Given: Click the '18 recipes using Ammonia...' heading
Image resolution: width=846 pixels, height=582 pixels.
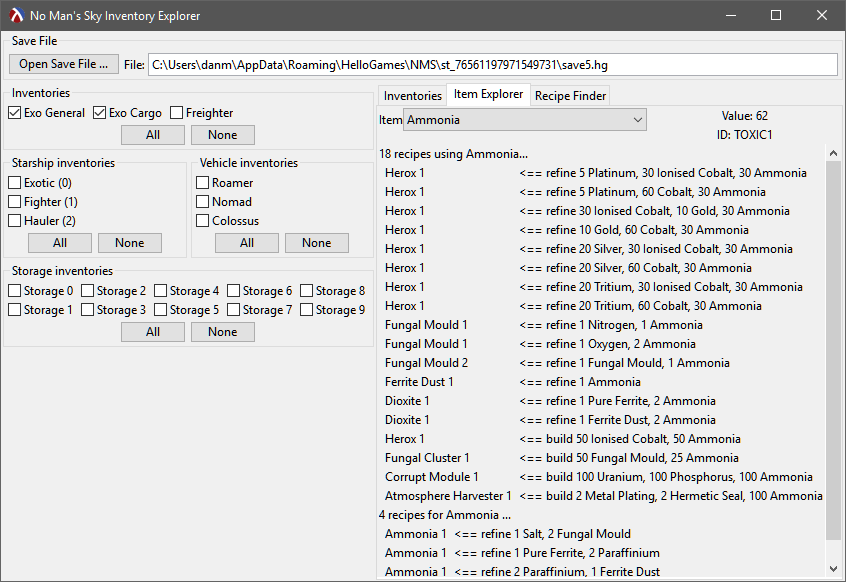Looking at the screenshot, I should point(453,154).
